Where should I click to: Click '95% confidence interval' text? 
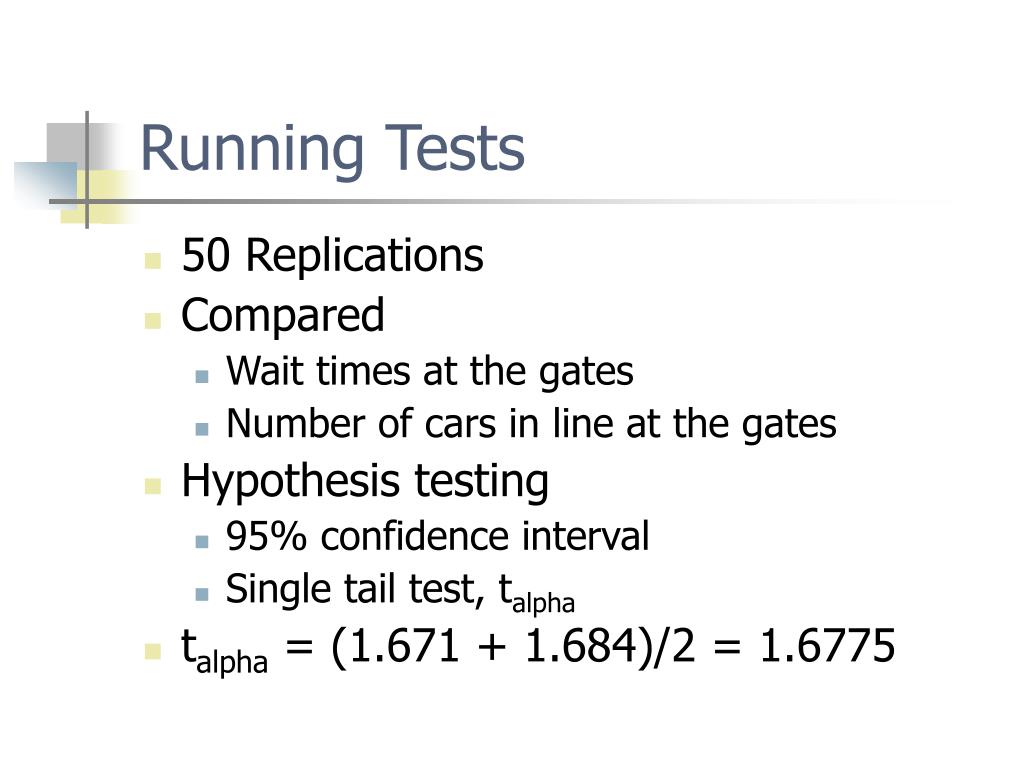click(x=438, y=536)
